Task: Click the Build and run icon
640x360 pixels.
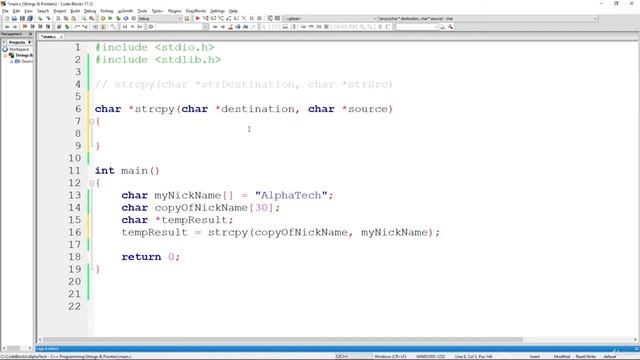Action: click(x=118, y=18)
